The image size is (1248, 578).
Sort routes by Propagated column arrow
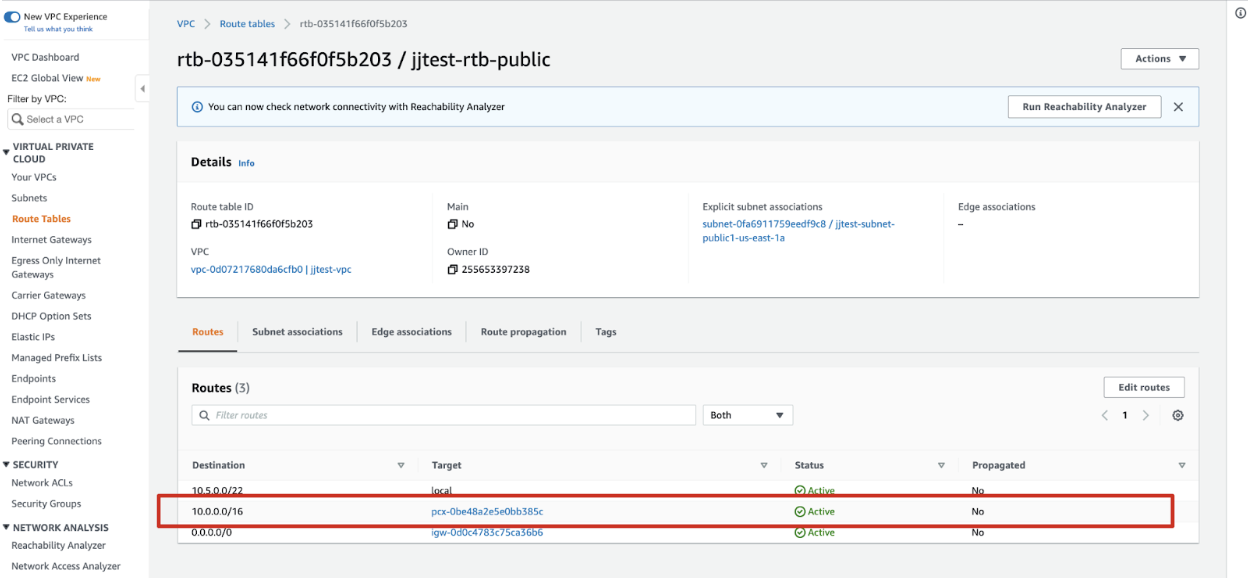1182,465
